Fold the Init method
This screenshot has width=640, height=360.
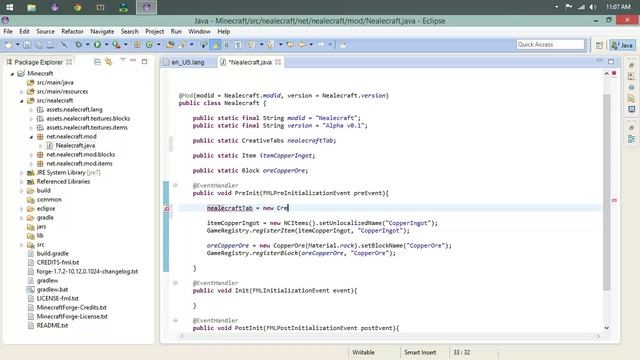pos(176,283)
